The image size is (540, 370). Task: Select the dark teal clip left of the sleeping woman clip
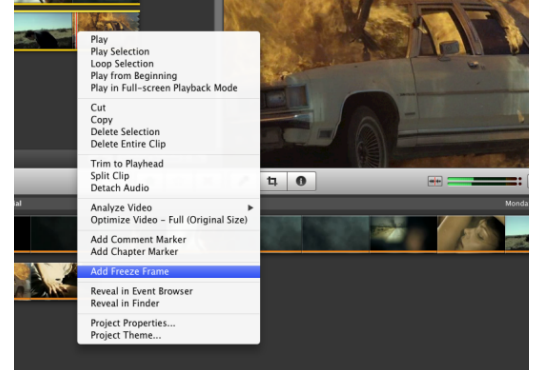403,233
